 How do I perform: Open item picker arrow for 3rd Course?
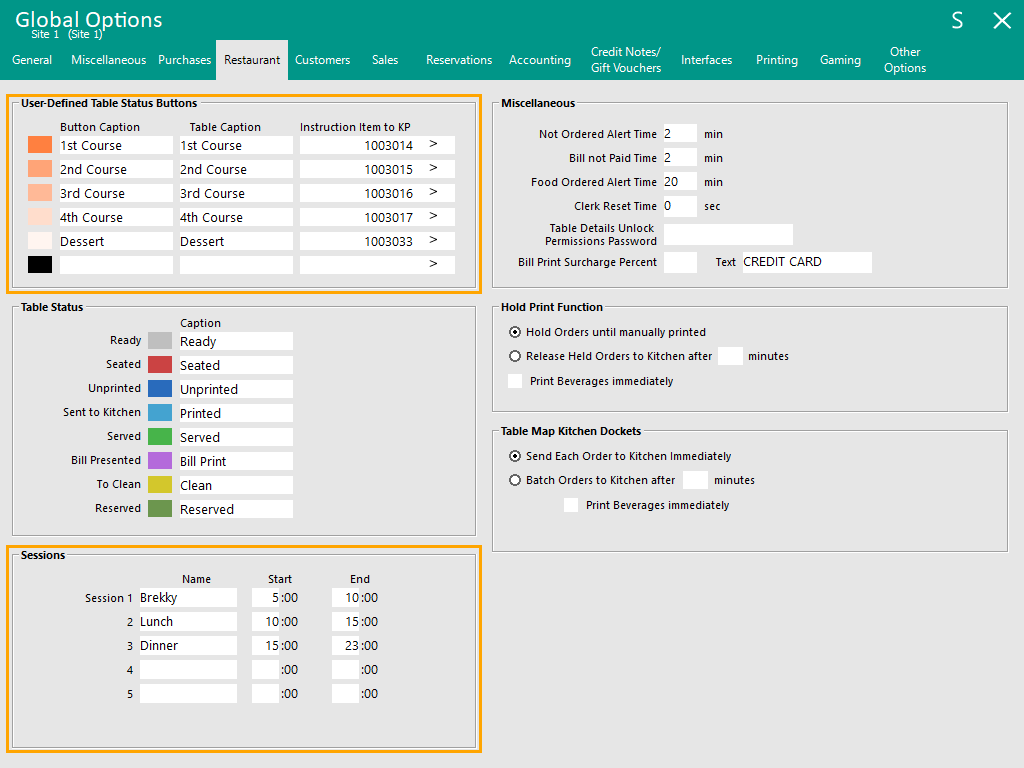[x=434, y=193]
